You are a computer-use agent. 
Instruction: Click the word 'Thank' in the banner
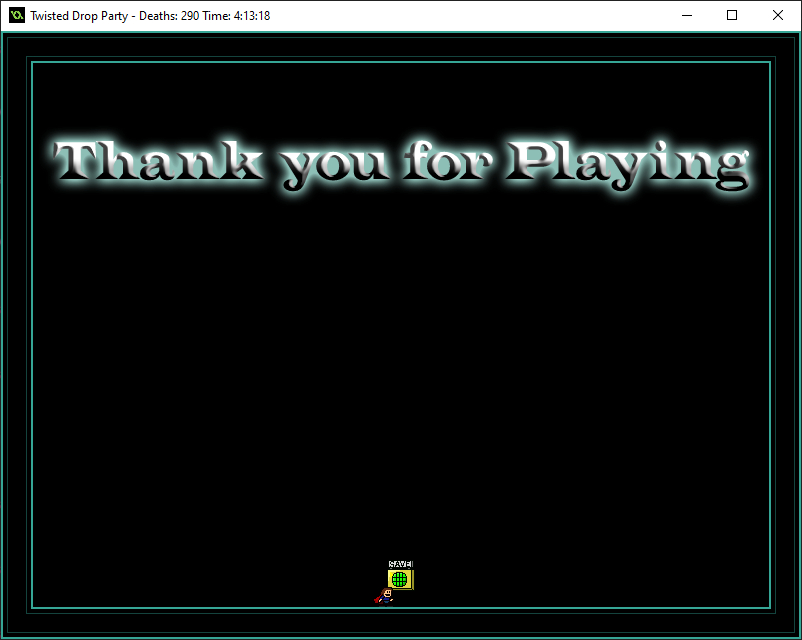[160, 162]
